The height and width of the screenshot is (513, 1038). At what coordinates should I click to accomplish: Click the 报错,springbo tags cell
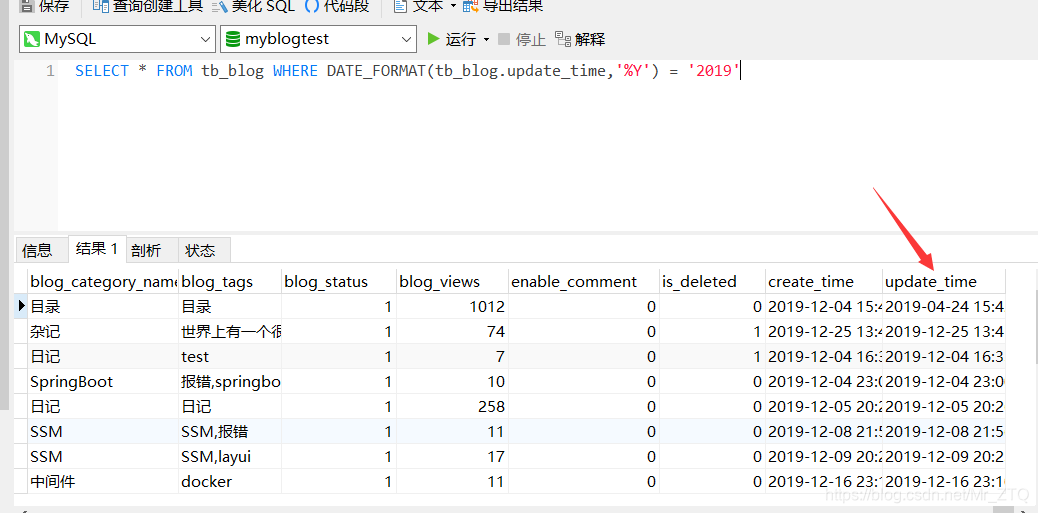[x=230, y=382]
